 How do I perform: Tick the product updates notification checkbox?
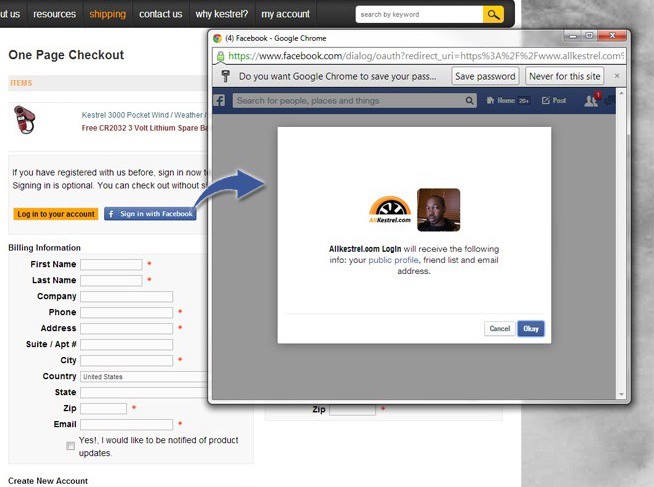click(70, 446)
